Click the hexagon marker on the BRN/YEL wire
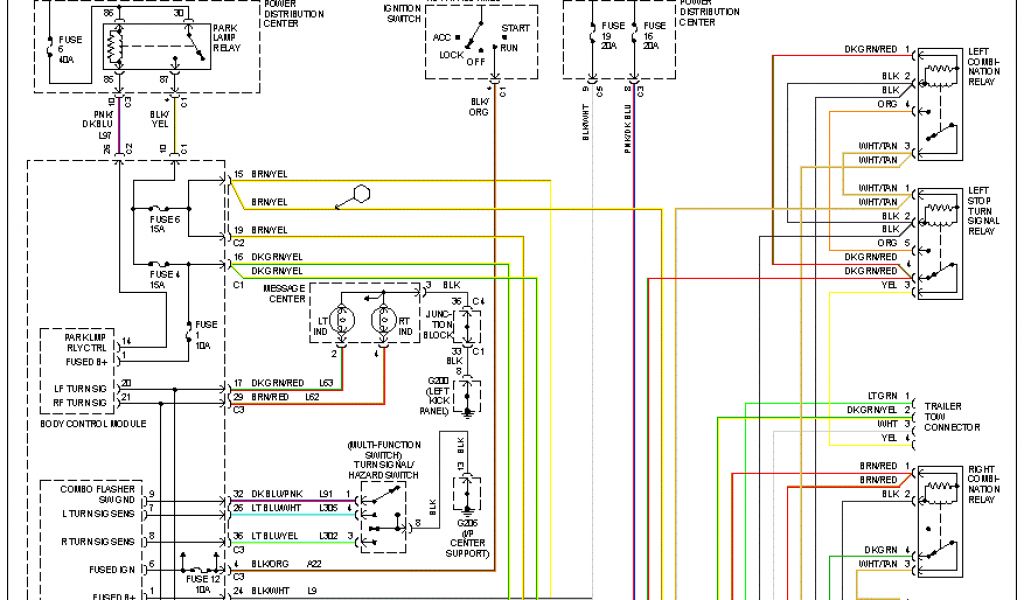 point(361,193)
